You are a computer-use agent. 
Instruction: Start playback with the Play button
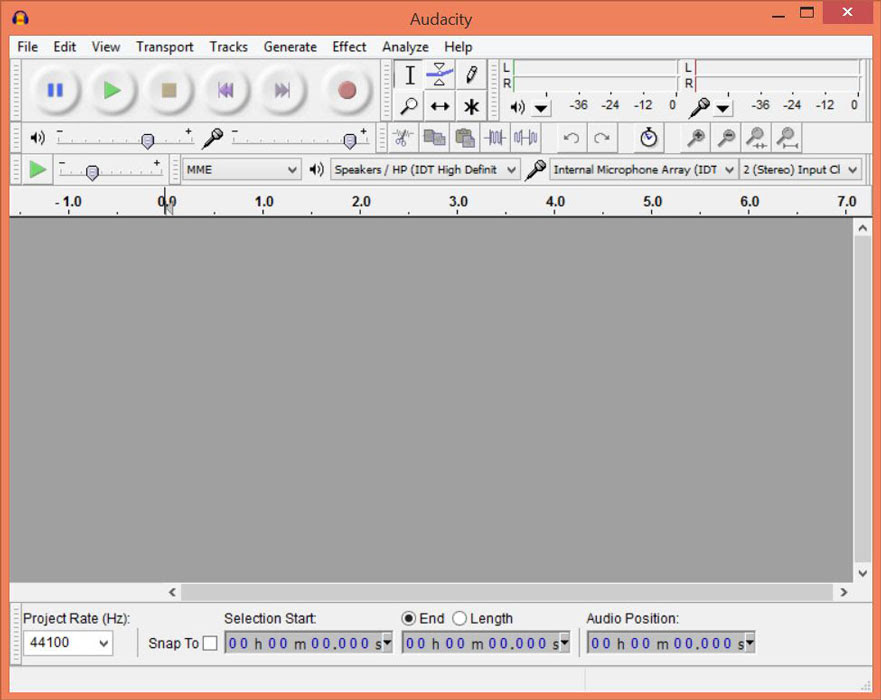pyautogui.click(x=112, y=90)
